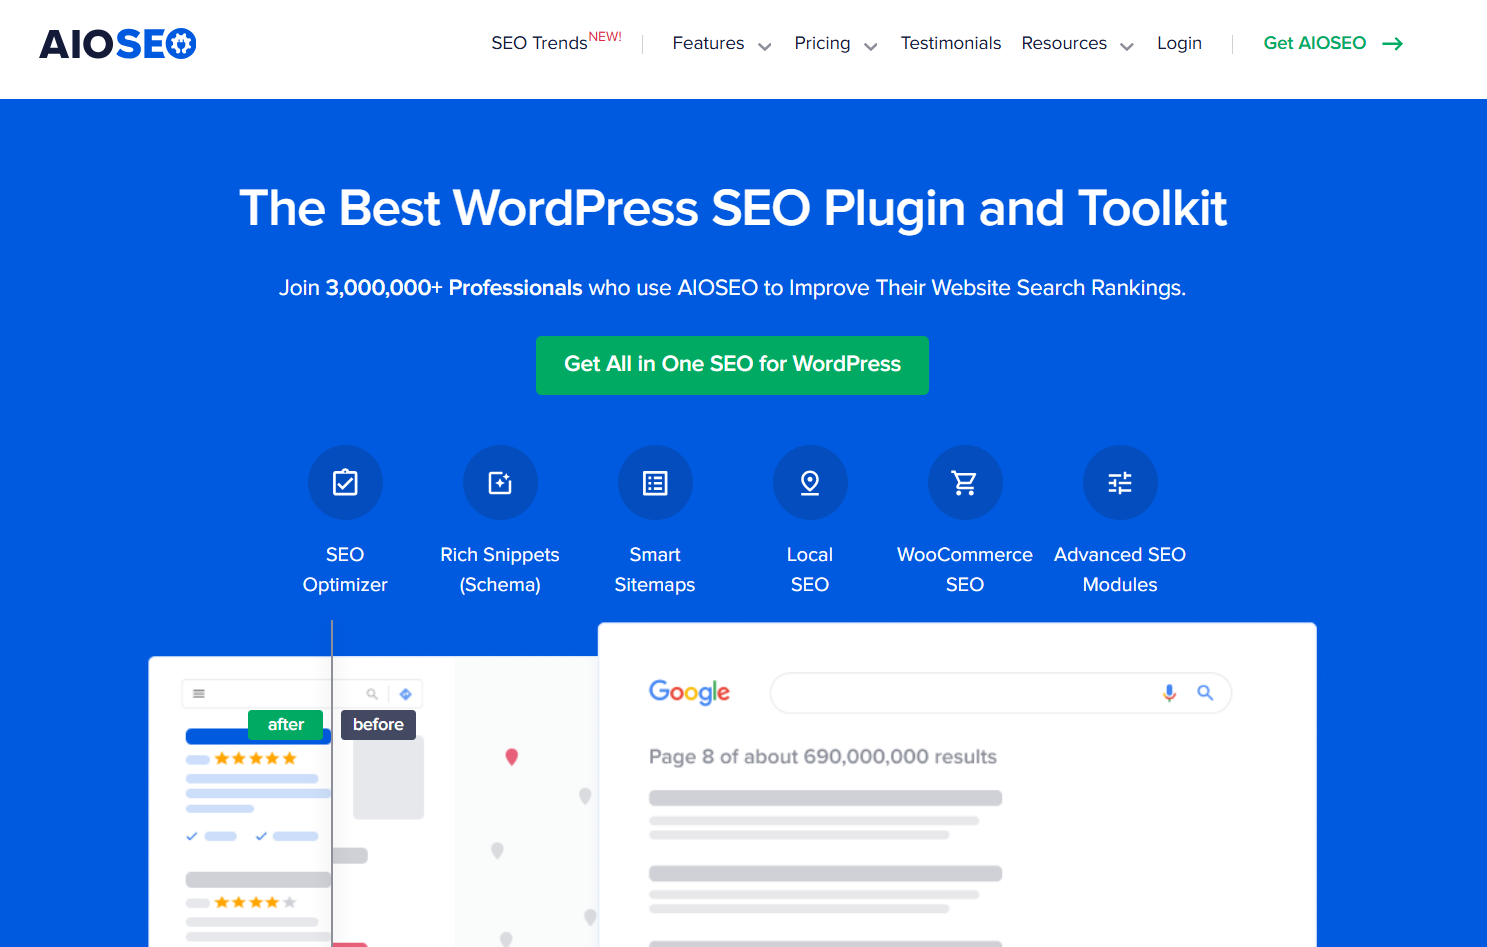Screen dimensions: 1487x947
Task: Expand the Features dropdown chevron
Action: pyautogui.click(x=765, y=47)
